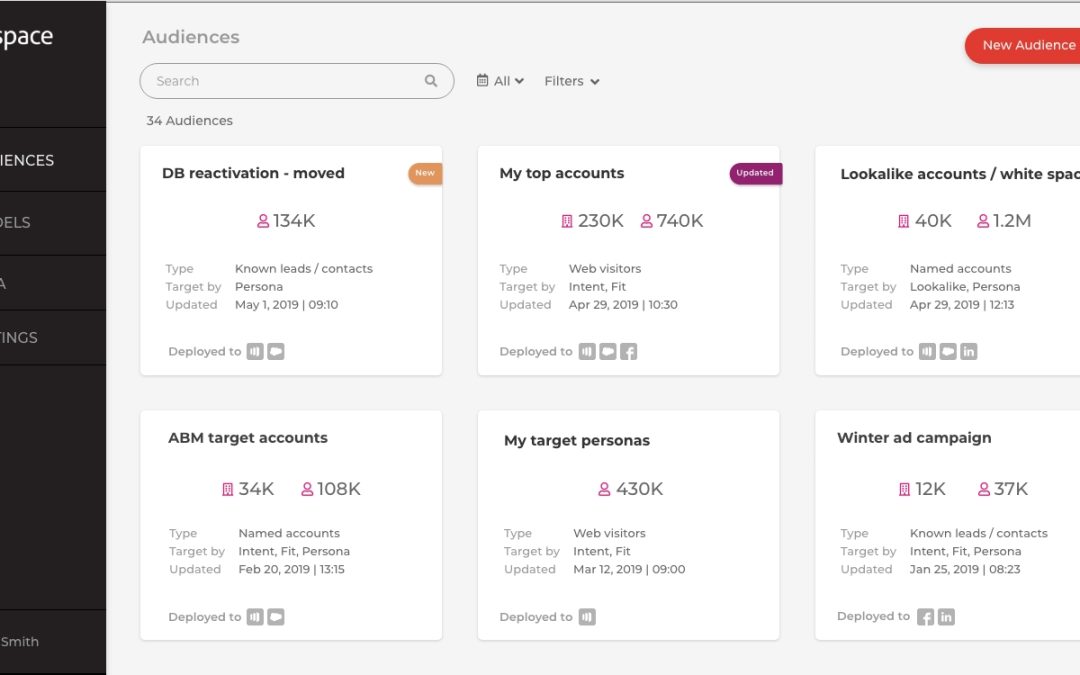Image resolution: width=1080 pixels, height=675 pixels.
Task: Click the bars deployment icon on DB reactivation card
Action: [255, 351]
